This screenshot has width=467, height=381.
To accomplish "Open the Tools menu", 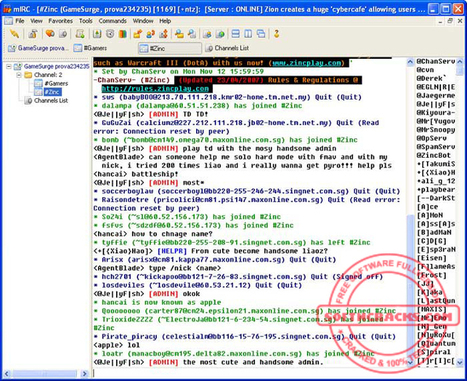I will coord(85,21).
